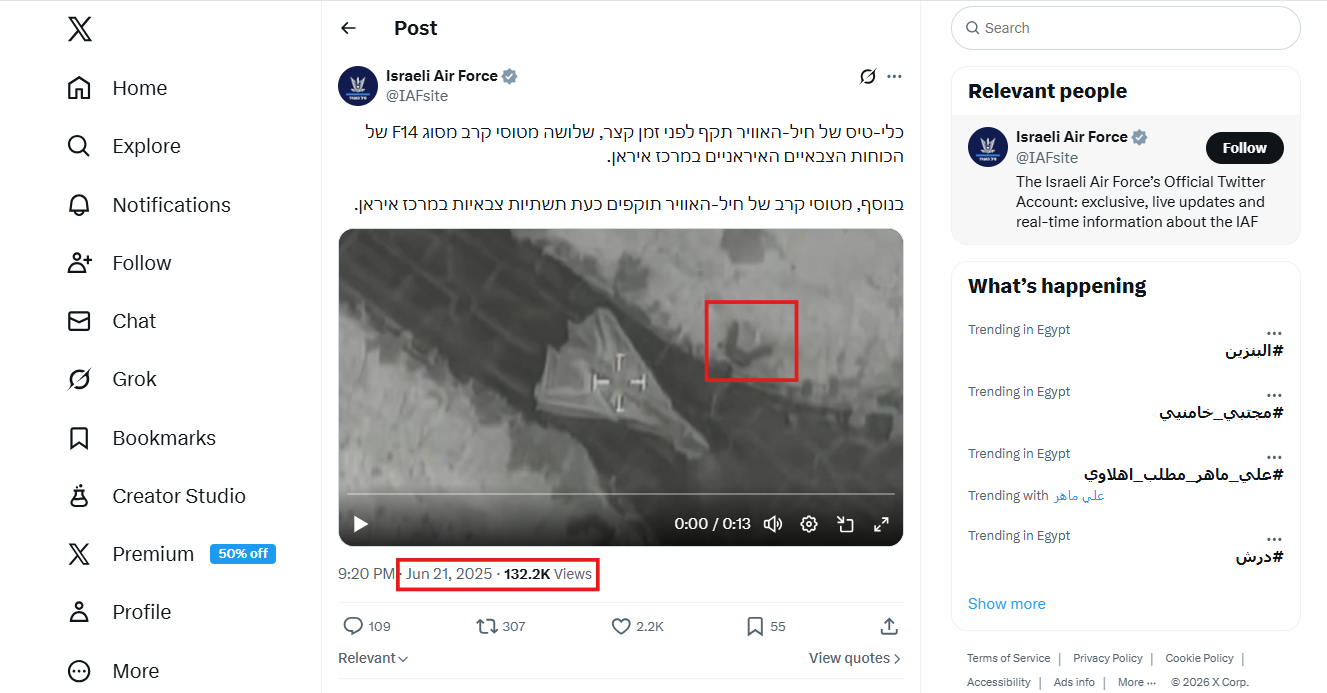The image size is (1327, 693).
Task: Open Notifications in the sidebar
Action: [x=171, y=205]
